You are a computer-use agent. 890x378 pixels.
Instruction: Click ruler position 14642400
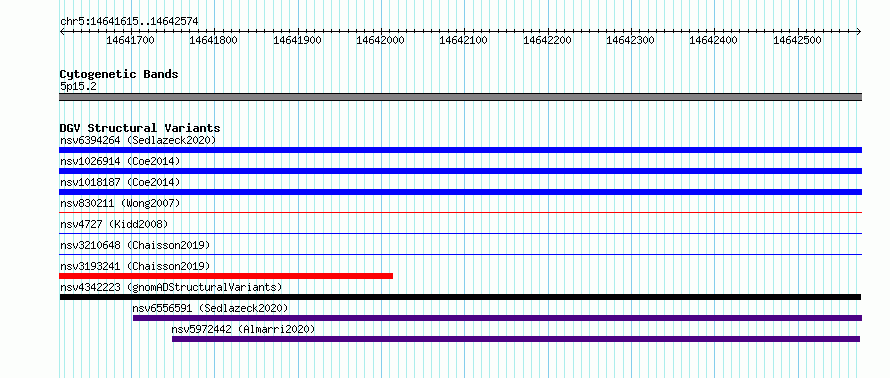coord(713,40)
